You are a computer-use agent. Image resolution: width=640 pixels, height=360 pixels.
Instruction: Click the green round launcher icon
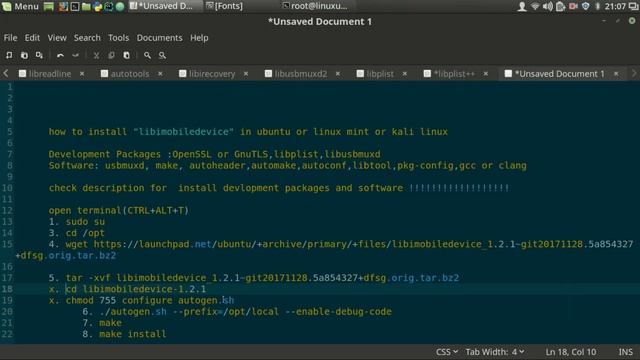[x=120, y=6]
